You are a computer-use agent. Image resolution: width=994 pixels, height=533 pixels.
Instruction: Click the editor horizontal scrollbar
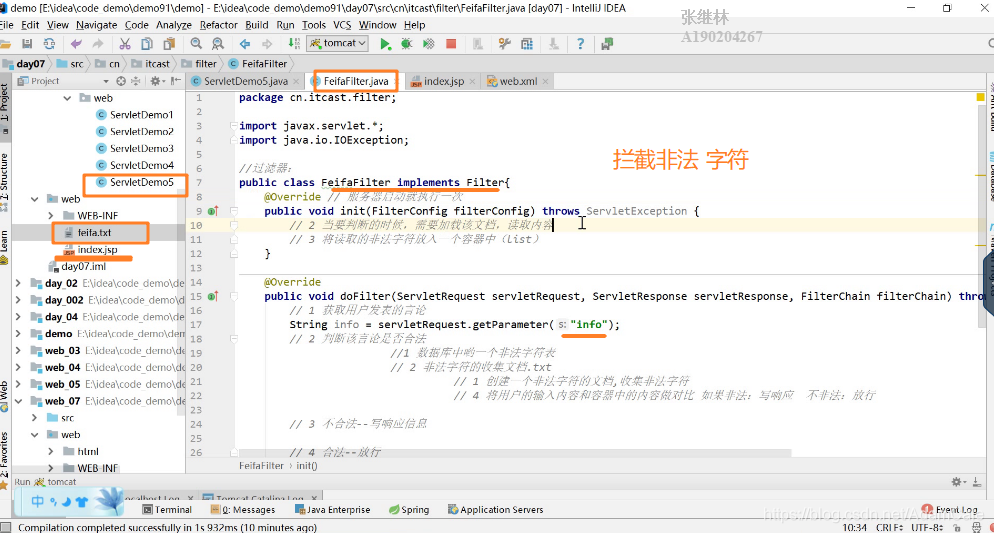tap(513, 453)
